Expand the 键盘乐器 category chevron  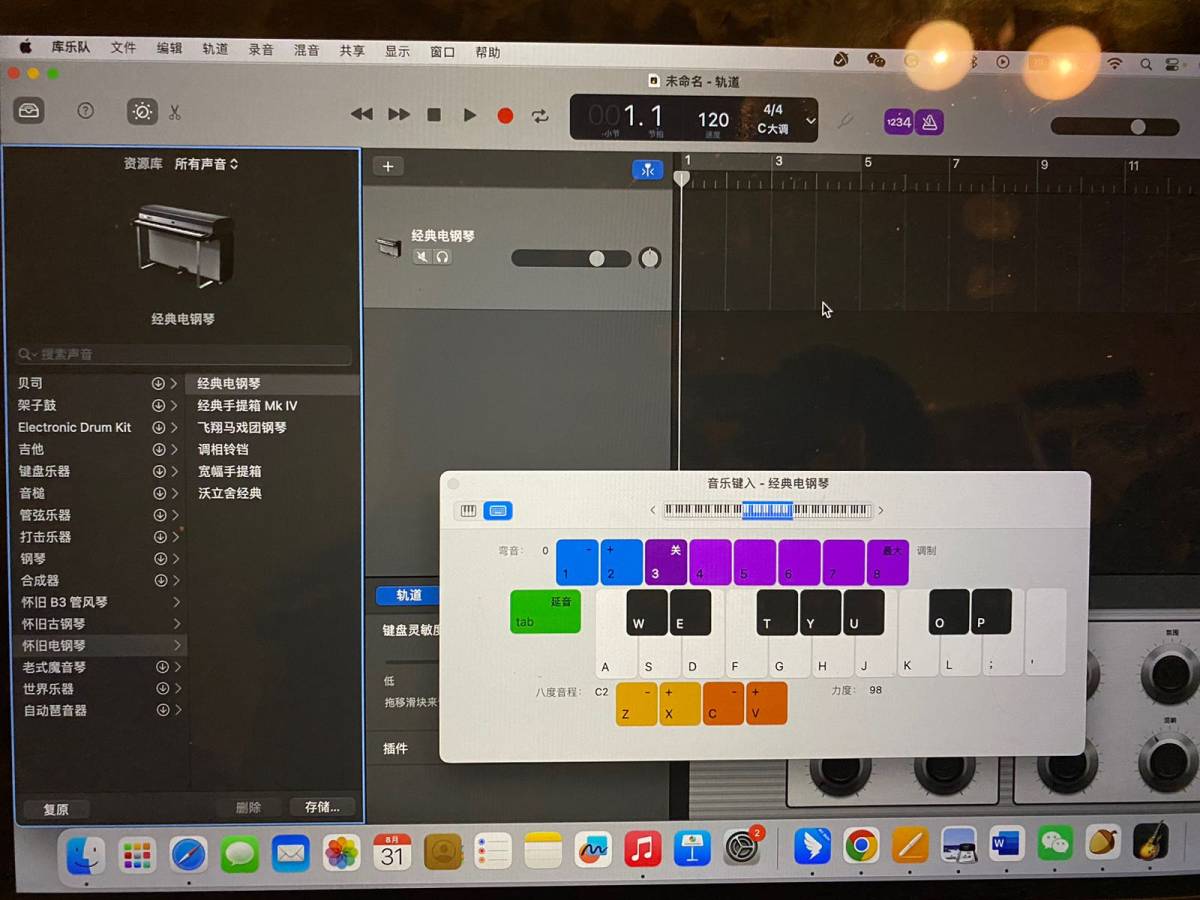point(174,472)
